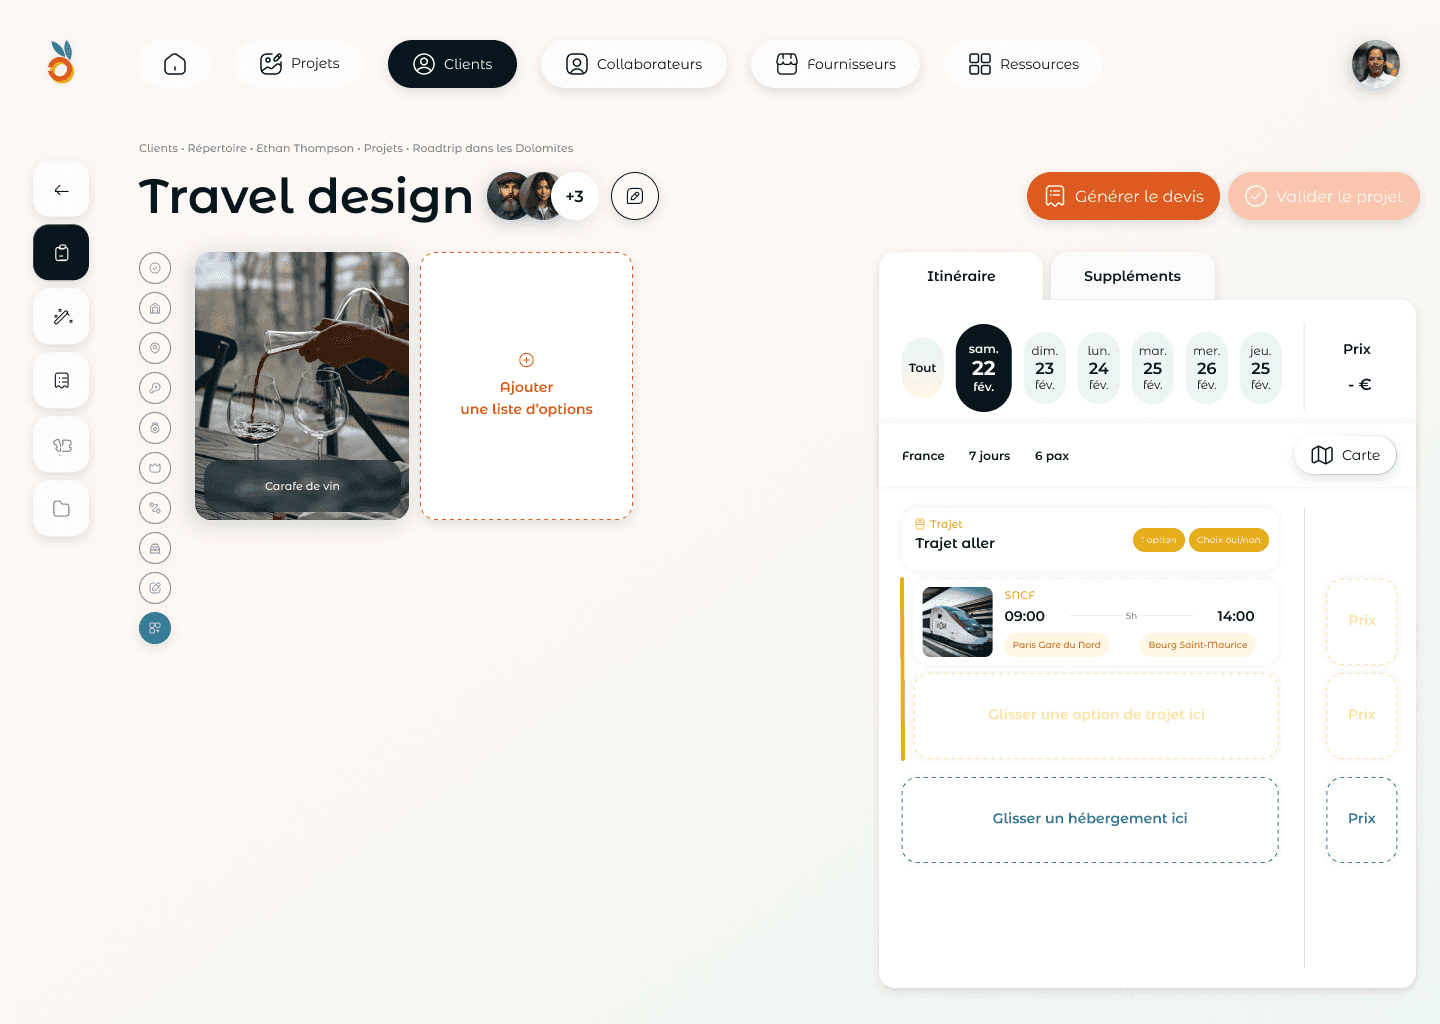The width and height of the screenshot is (1440, 1024).
Task: Select the Tout date filter
Action: tap(923, 368)
